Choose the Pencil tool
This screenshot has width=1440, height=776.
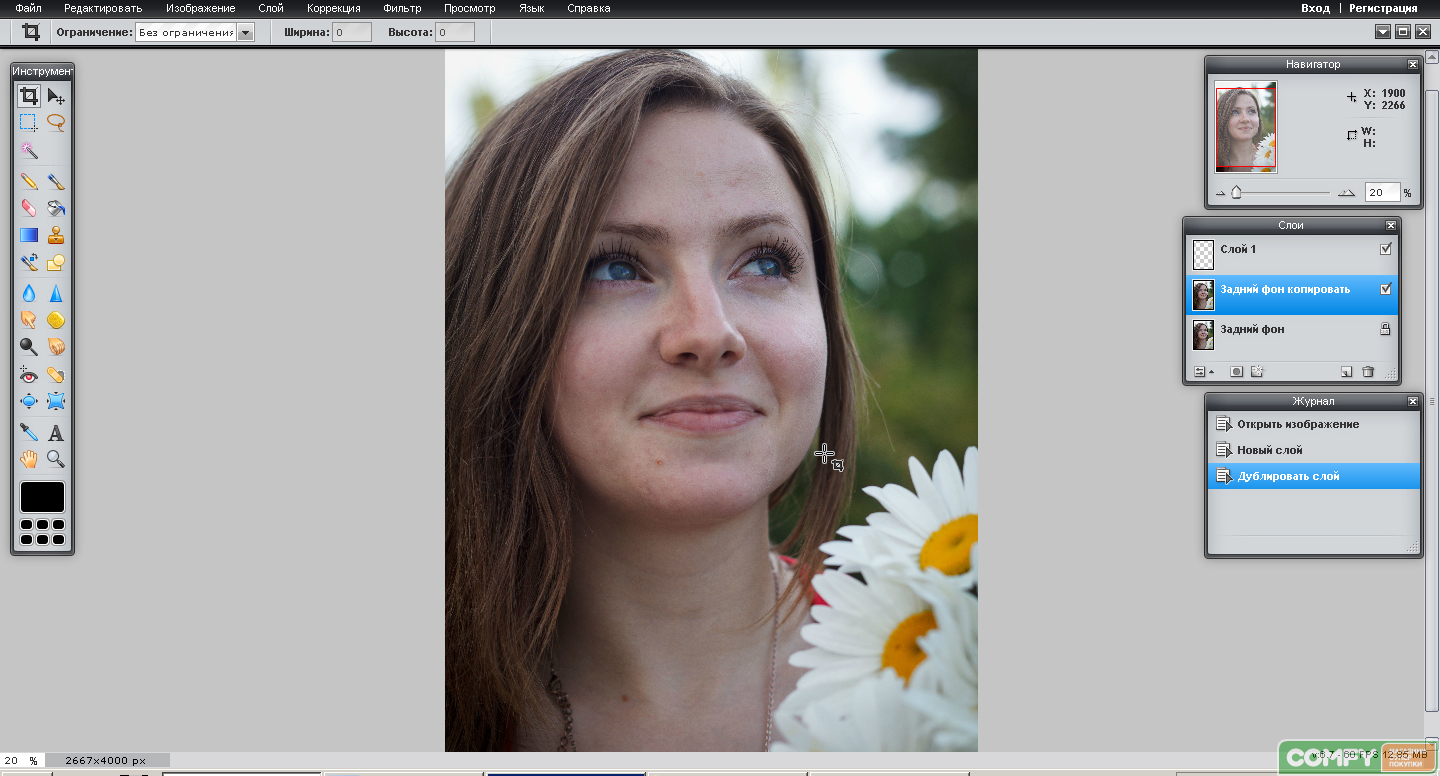pos(29,182)
